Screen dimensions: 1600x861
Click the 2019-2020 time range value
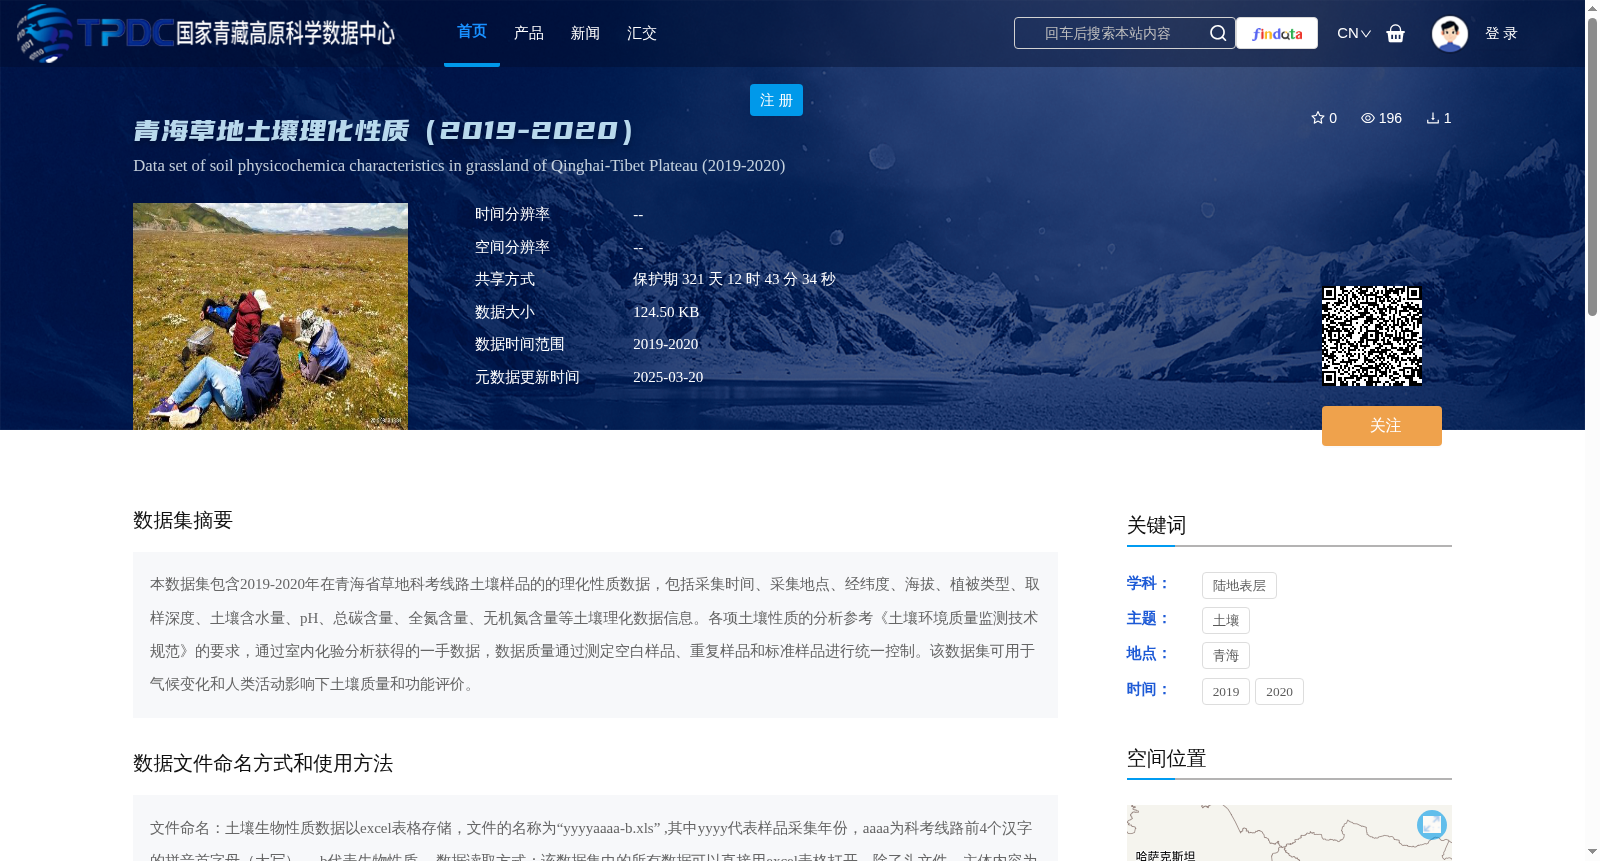pos(665,344)
